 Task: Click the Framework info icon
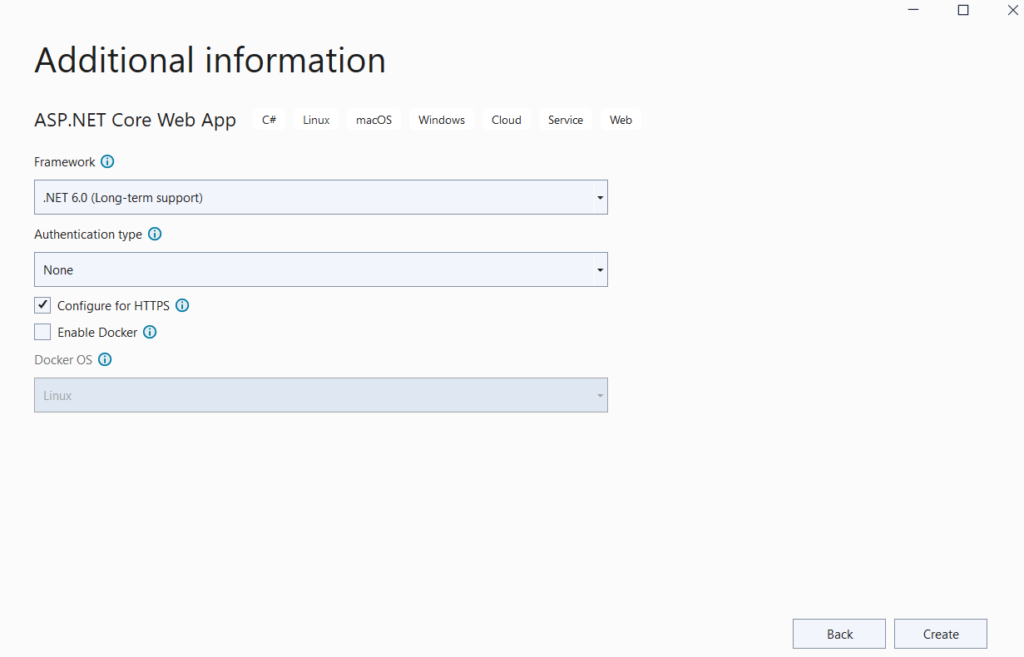(107, 161)
